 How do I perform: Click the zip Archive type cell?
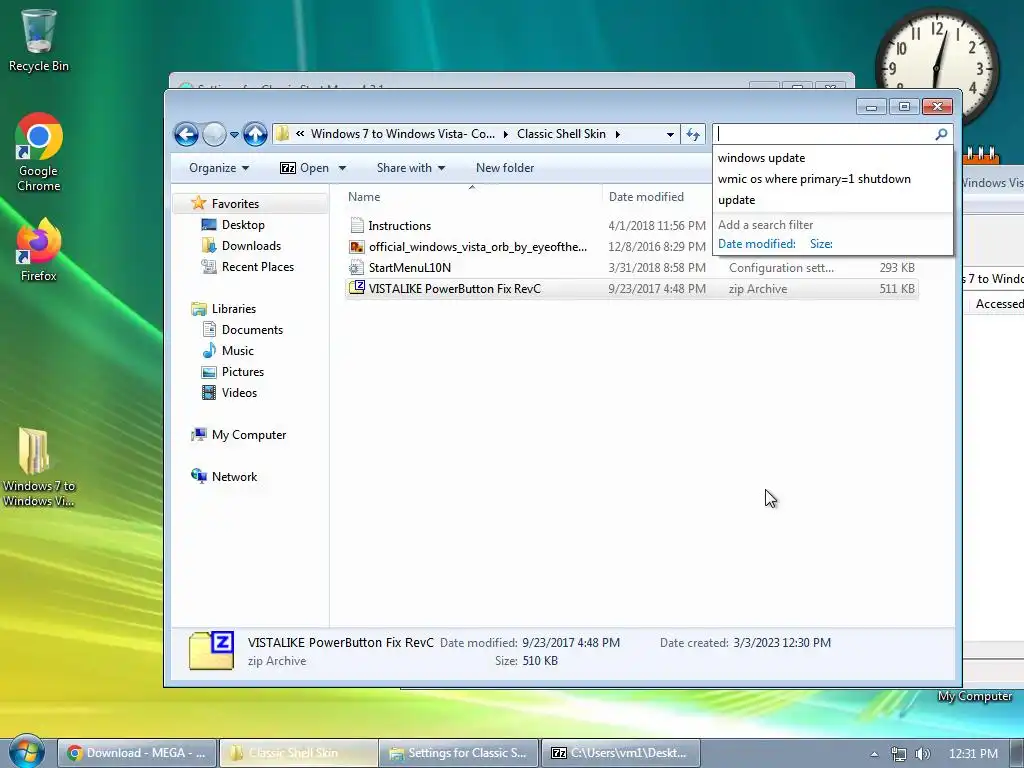[758, 289]
